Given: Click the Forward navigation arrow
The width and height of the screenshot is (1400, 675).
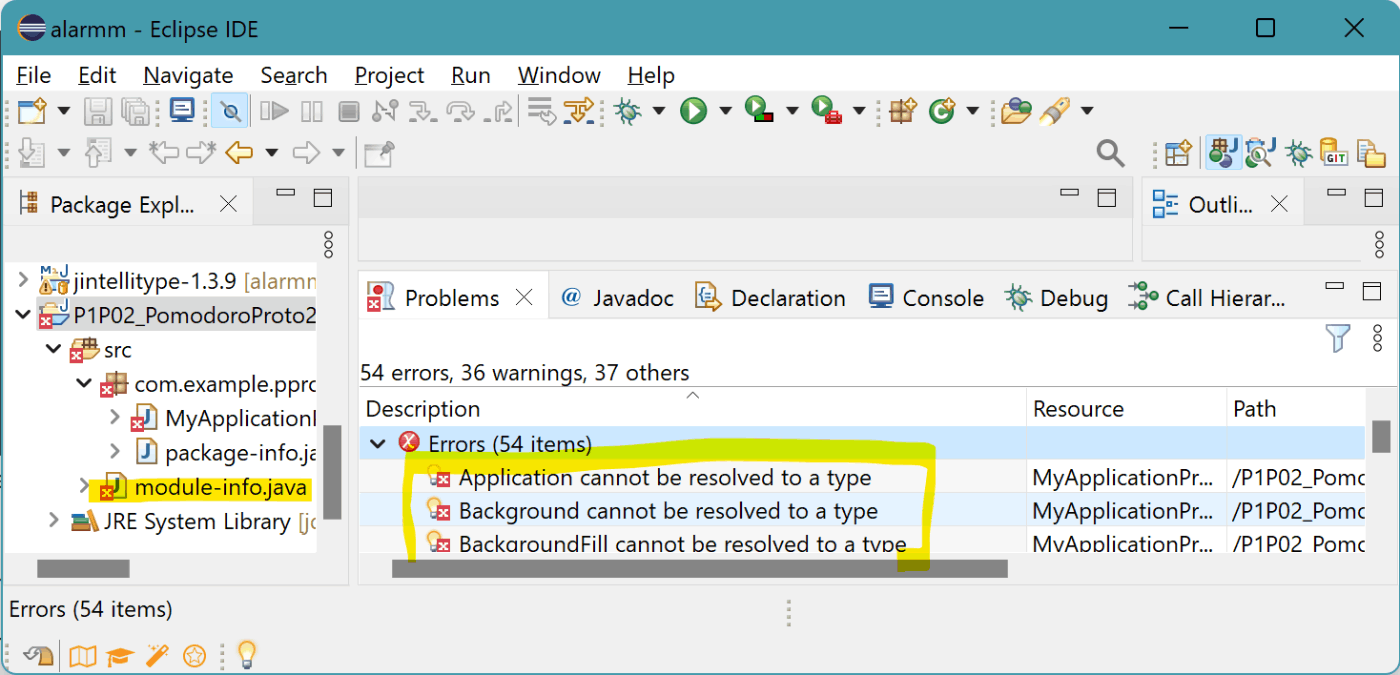Looking at the screenshot, I should click(x=306, y=153).
